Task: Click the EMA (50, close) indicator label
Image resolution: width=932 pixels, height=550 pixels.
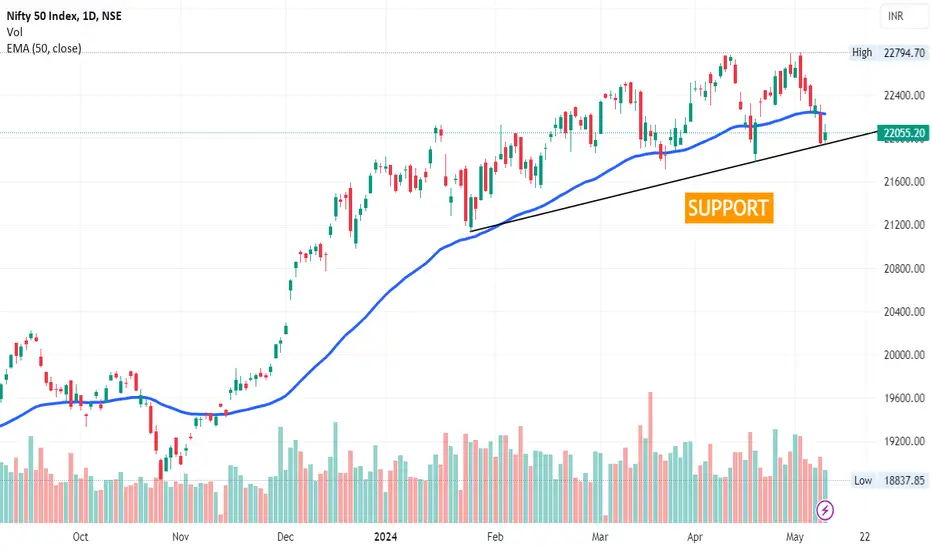Action: pos(44,49)
